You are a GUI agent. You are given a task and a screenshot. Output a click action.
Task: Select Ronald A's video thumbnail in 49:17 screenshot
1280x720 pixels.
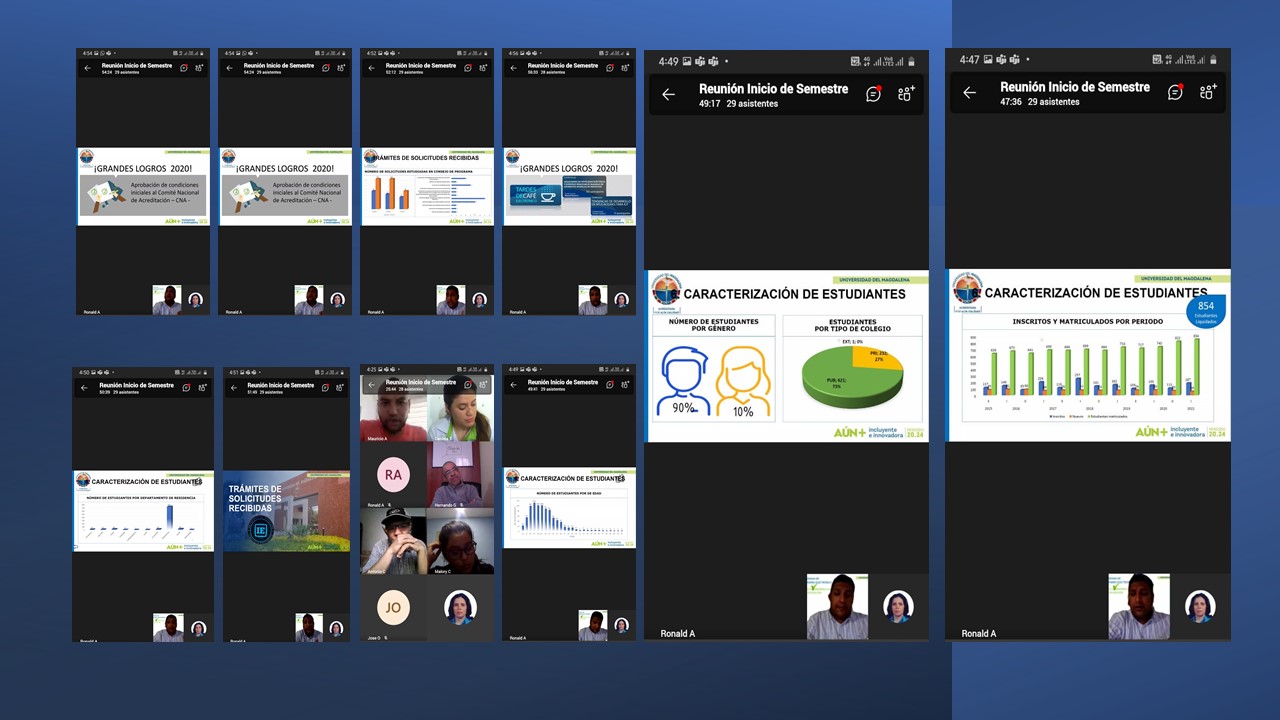pos(837,606)
